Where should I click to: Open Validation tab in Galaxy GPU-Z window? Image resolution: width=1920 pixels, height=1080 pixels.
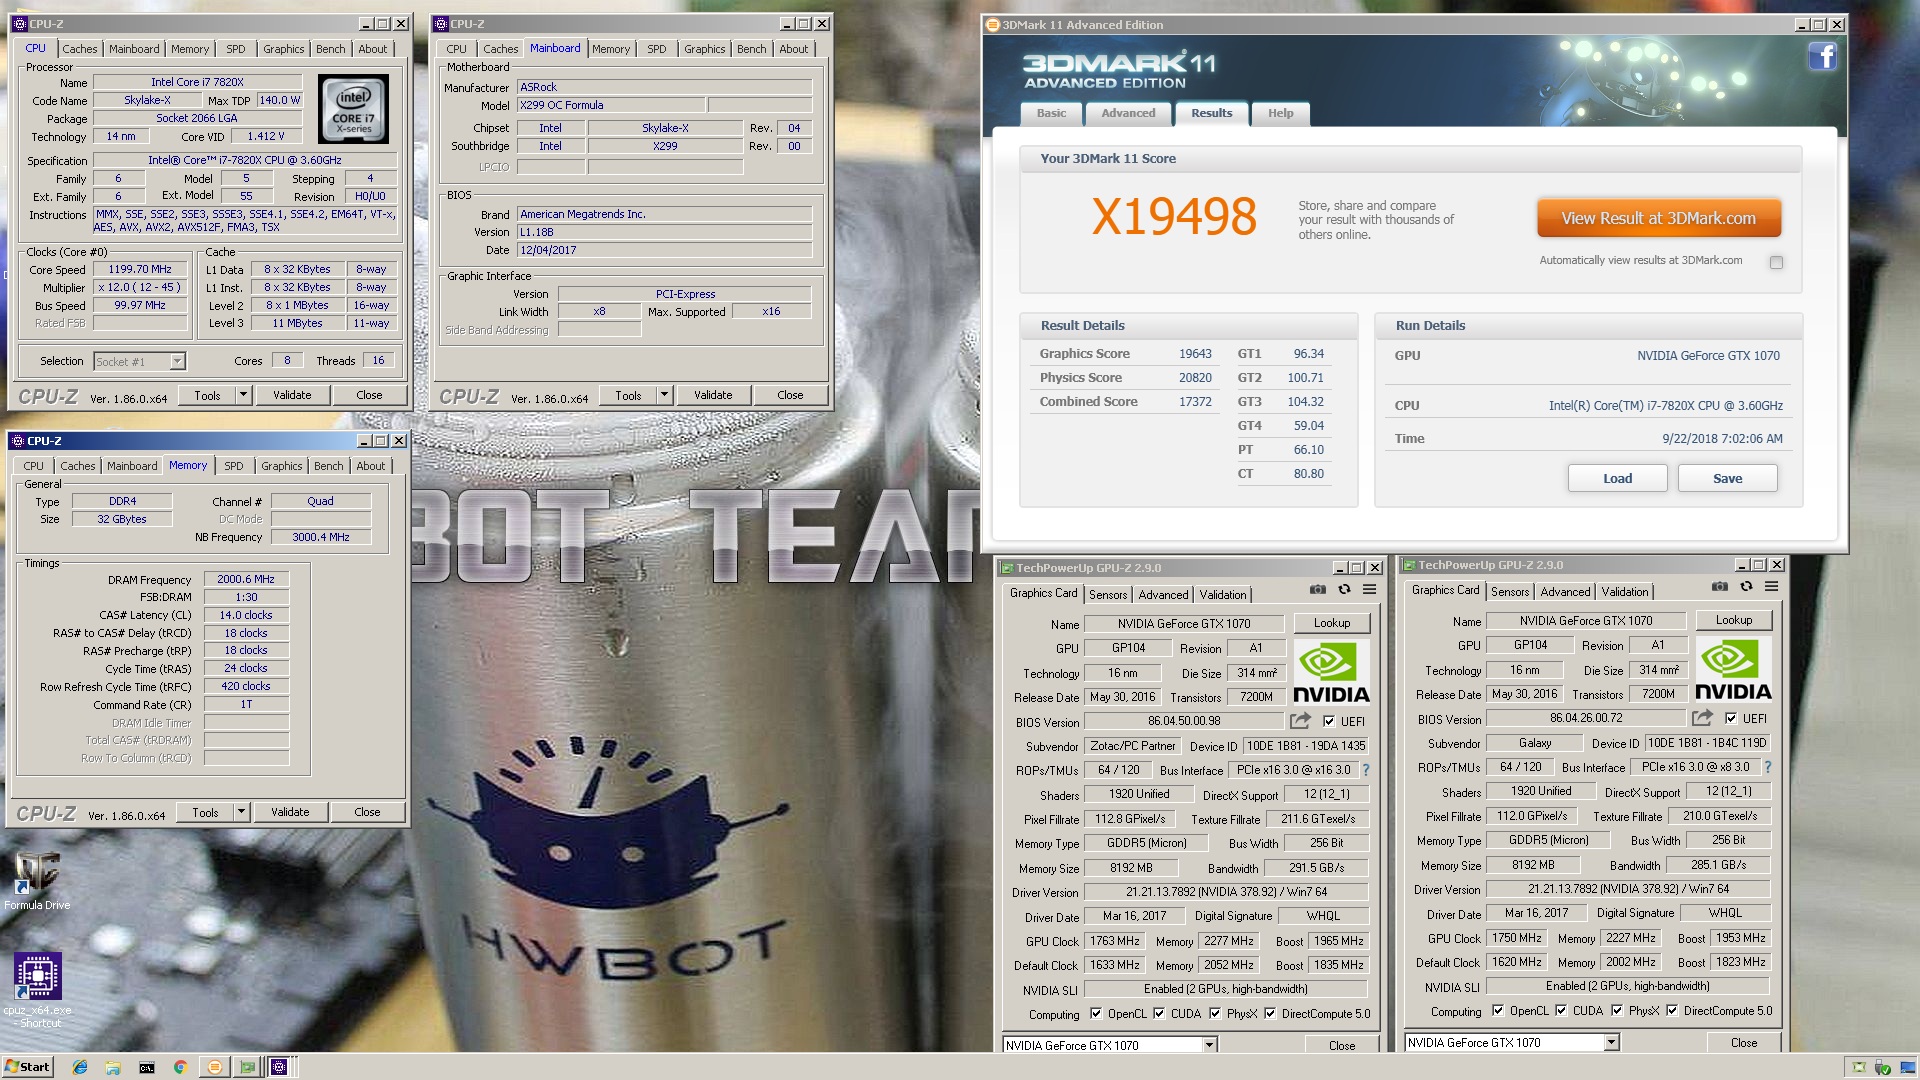[x=1625, y=591]
